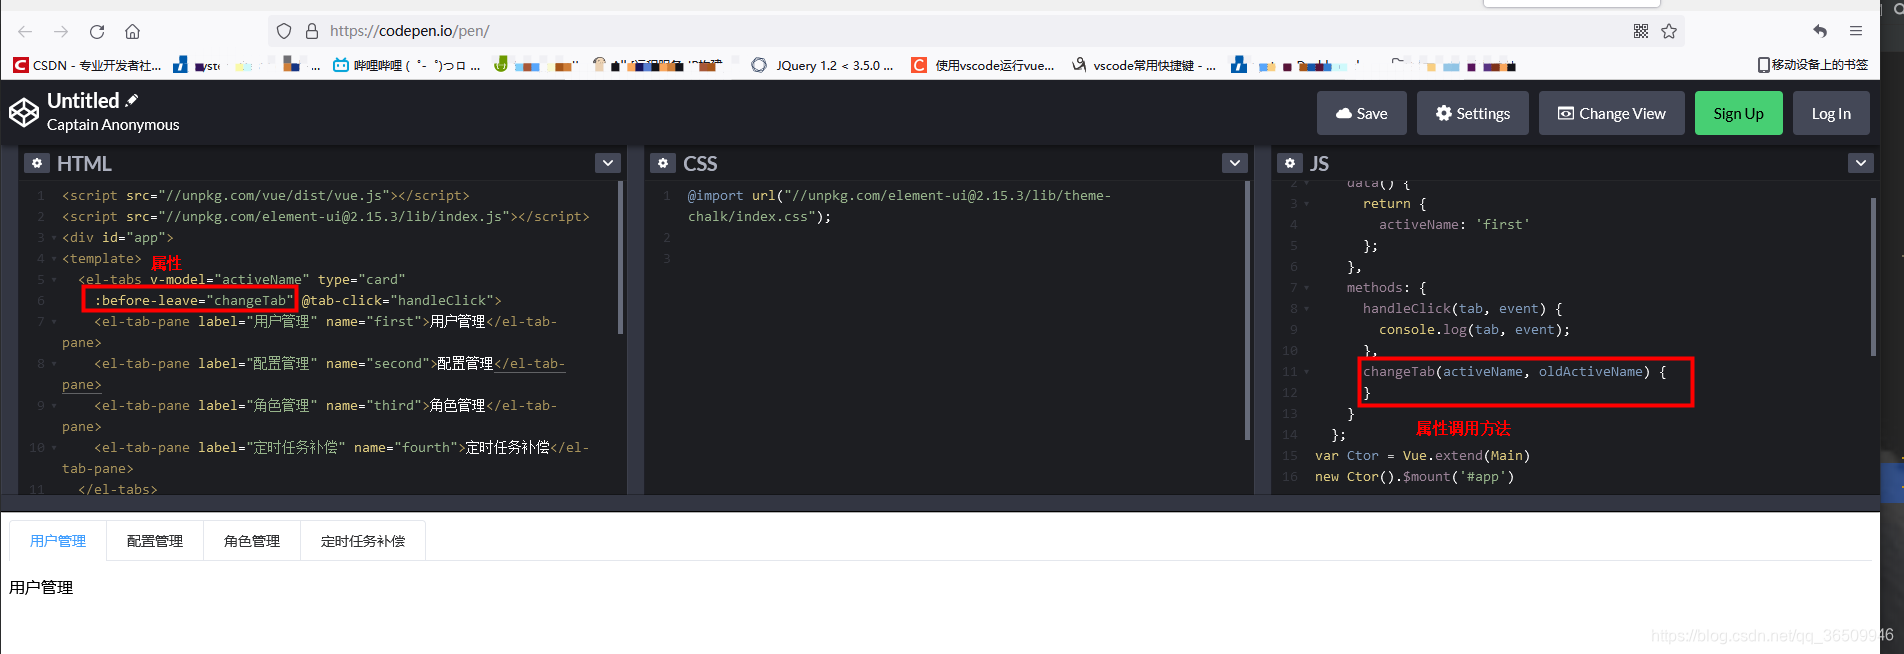This screenshot has height=654, width=1904.
Task: Click the tracking protection shield icon
Action: tap(284, 31)
